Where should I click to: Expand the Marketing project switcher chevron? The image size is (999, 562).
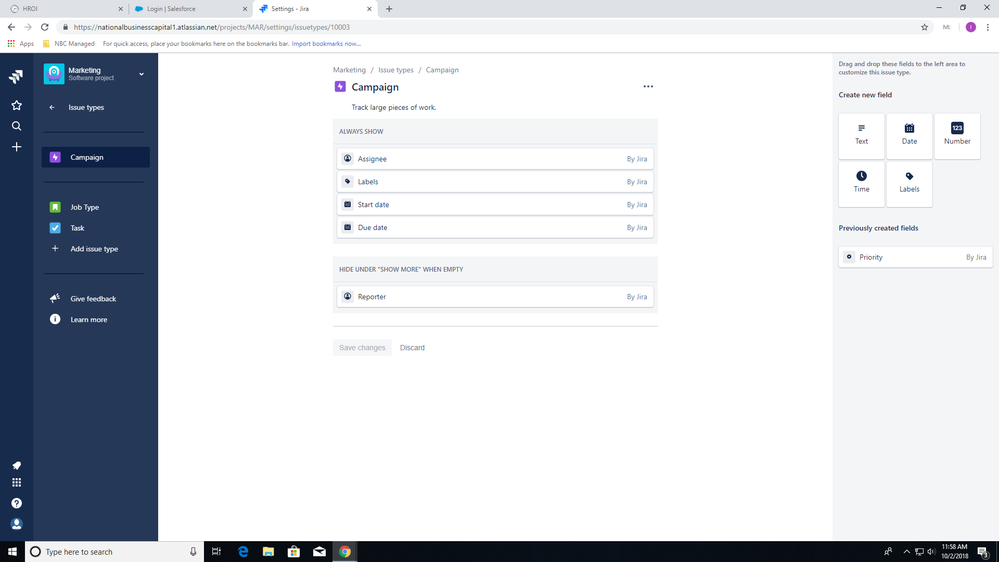point(141,74)
